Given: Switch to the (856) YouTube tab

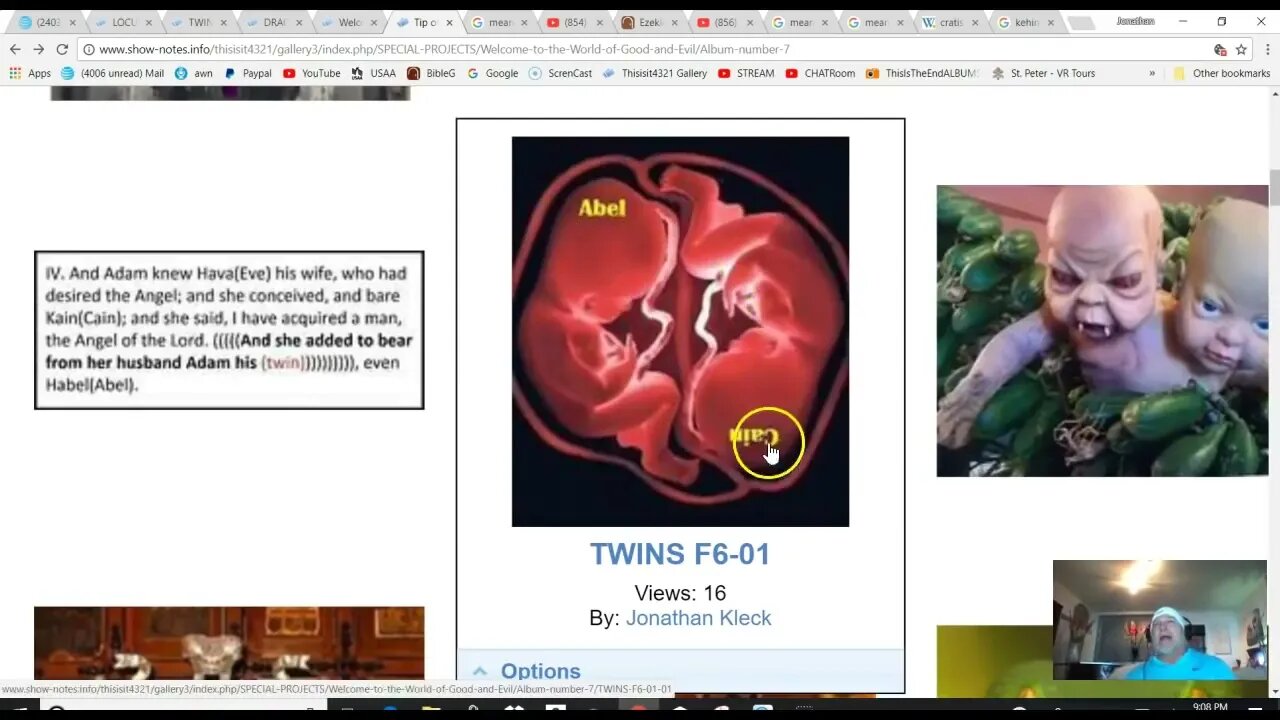Looking at the screenshot, I should click(x=722, y=22).
